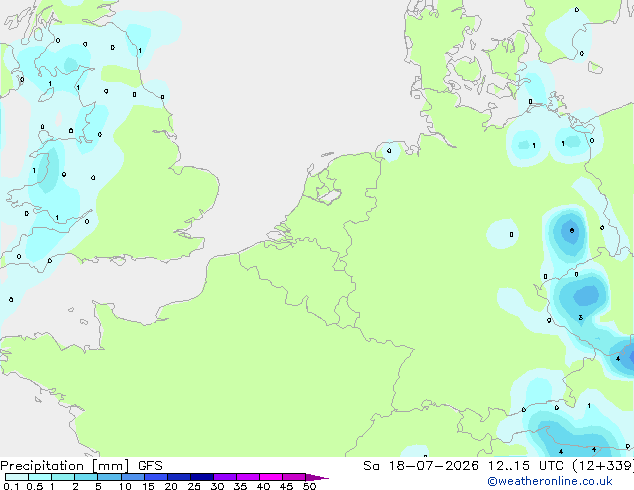Select the bright magenta 40–45 mm swatch

tap(271, 477)
